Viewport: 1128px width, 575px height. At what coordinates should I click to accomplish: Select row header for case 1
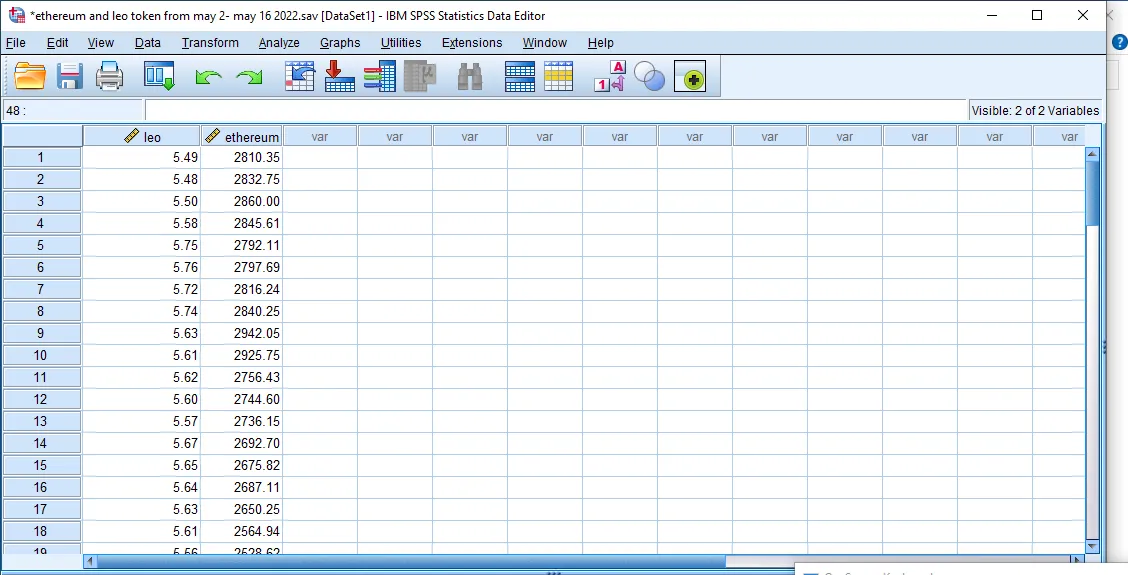pyautogui.click(x=41, y=158)
